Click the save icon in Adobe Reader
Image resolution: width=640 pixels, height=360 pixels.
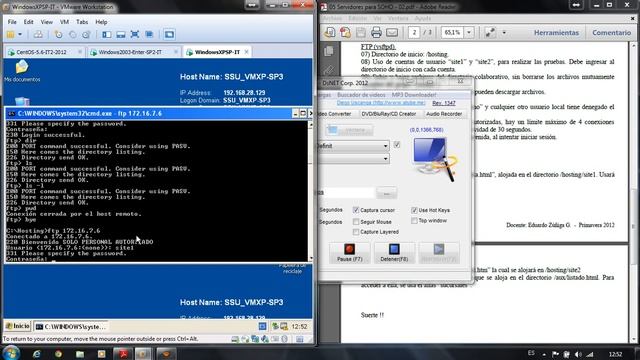click(x=361, y=32)
